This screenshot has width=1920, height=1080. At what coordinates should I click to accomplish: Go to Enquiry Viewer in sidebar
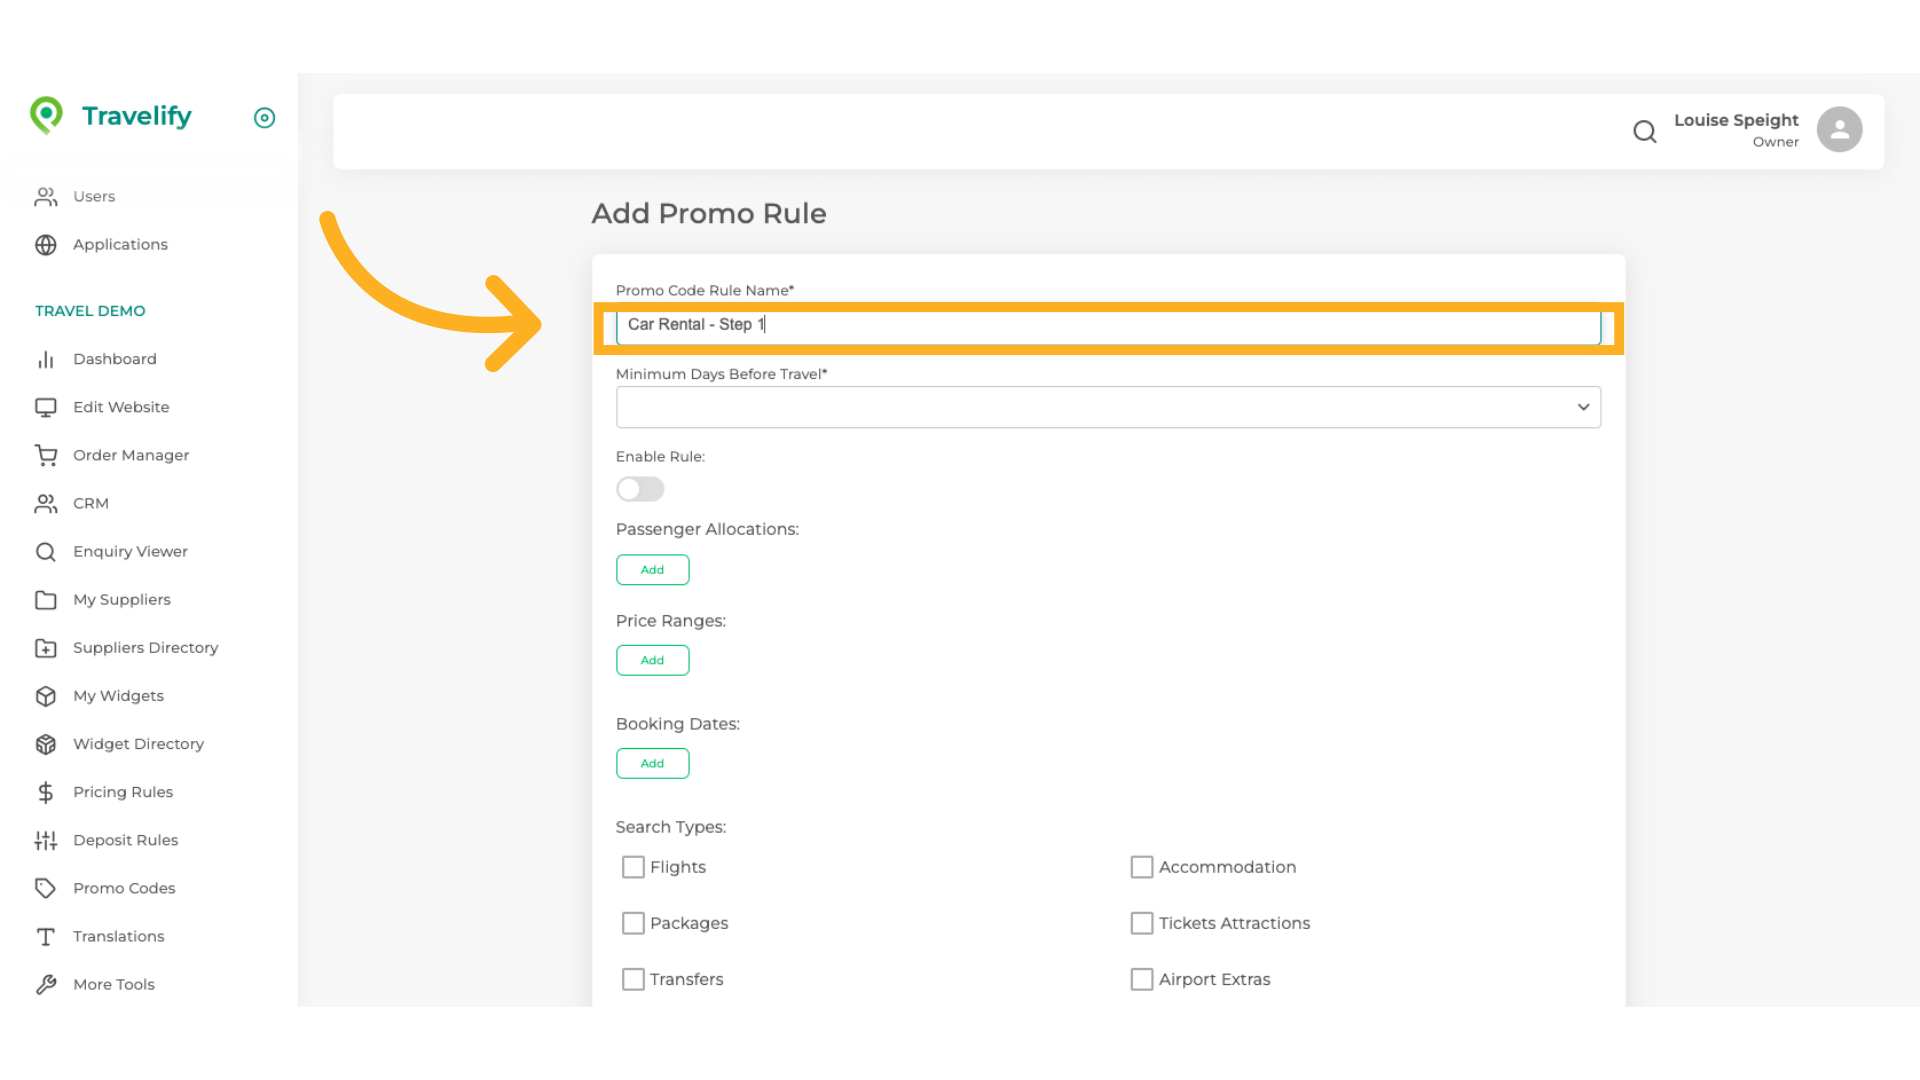click(x=130, y=551)
